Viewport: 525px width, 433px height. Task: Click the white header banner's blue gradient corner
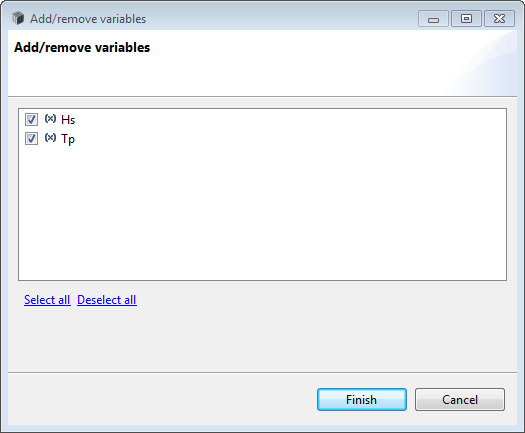click(485, 64)
